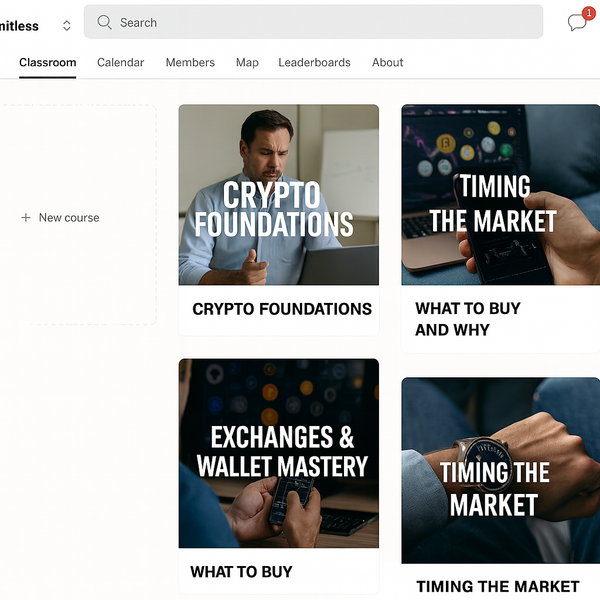
Task: Click the red notification badge on chat
Action: (589, 13)
